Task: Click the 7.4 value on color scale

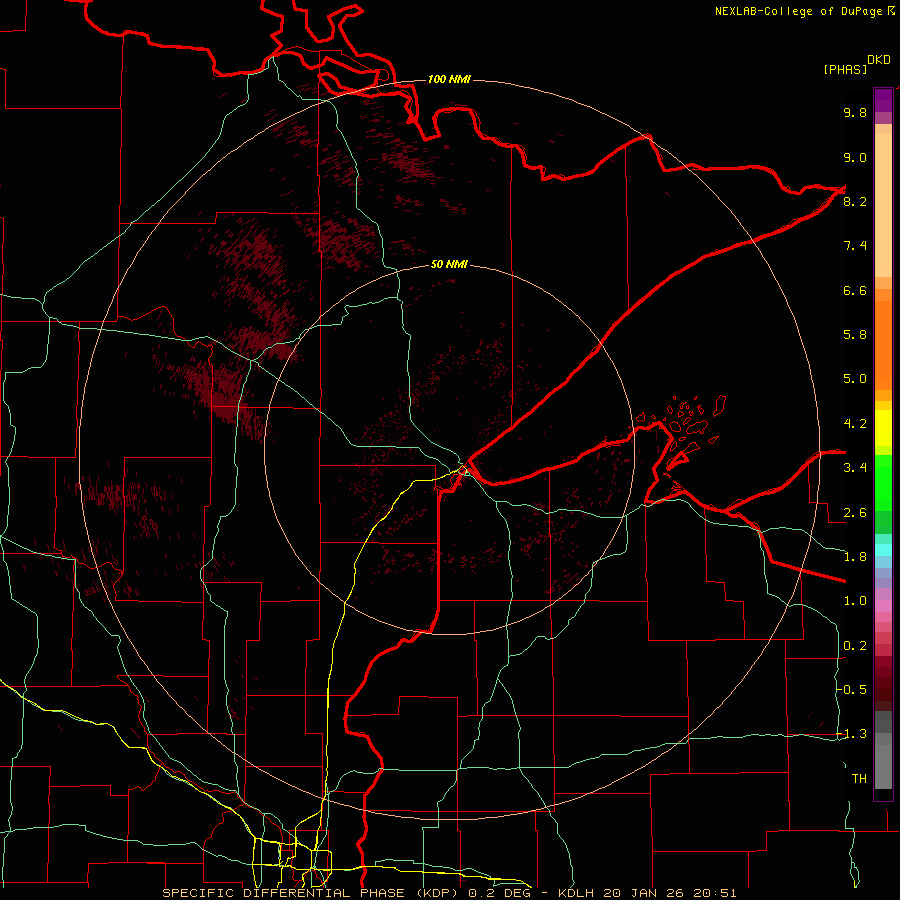Action: [855, 246]
